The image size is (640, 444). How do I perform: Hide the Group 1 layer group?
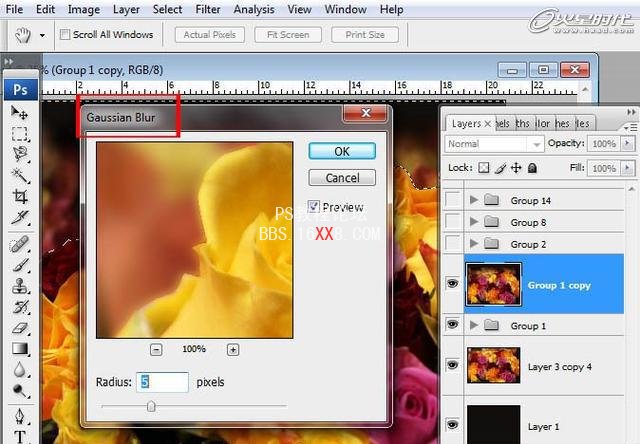point(452,324)
